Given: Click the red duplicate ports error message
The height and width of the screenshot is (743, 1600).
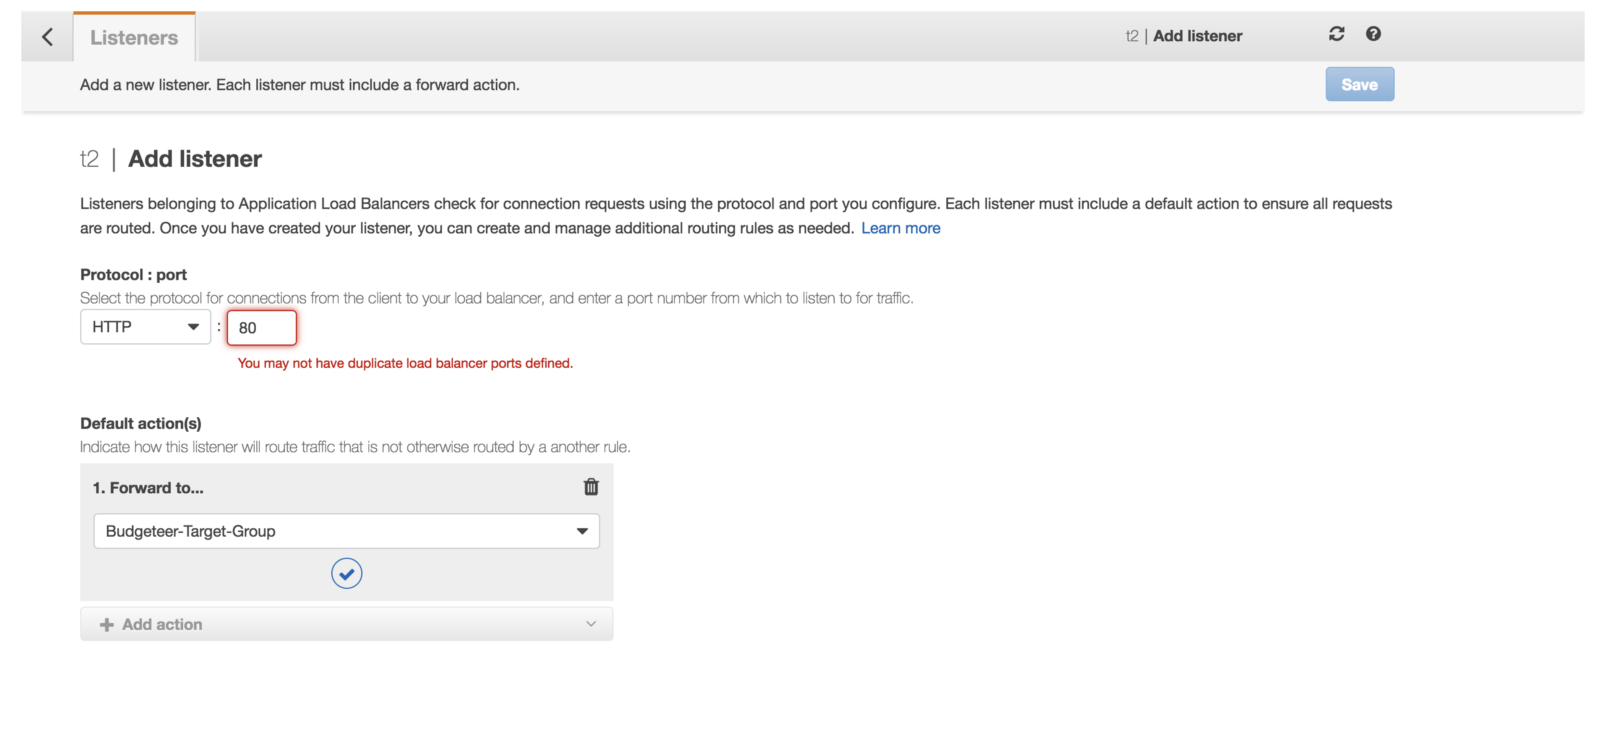Looking at the screenshot, I should [x=405, y=363].
